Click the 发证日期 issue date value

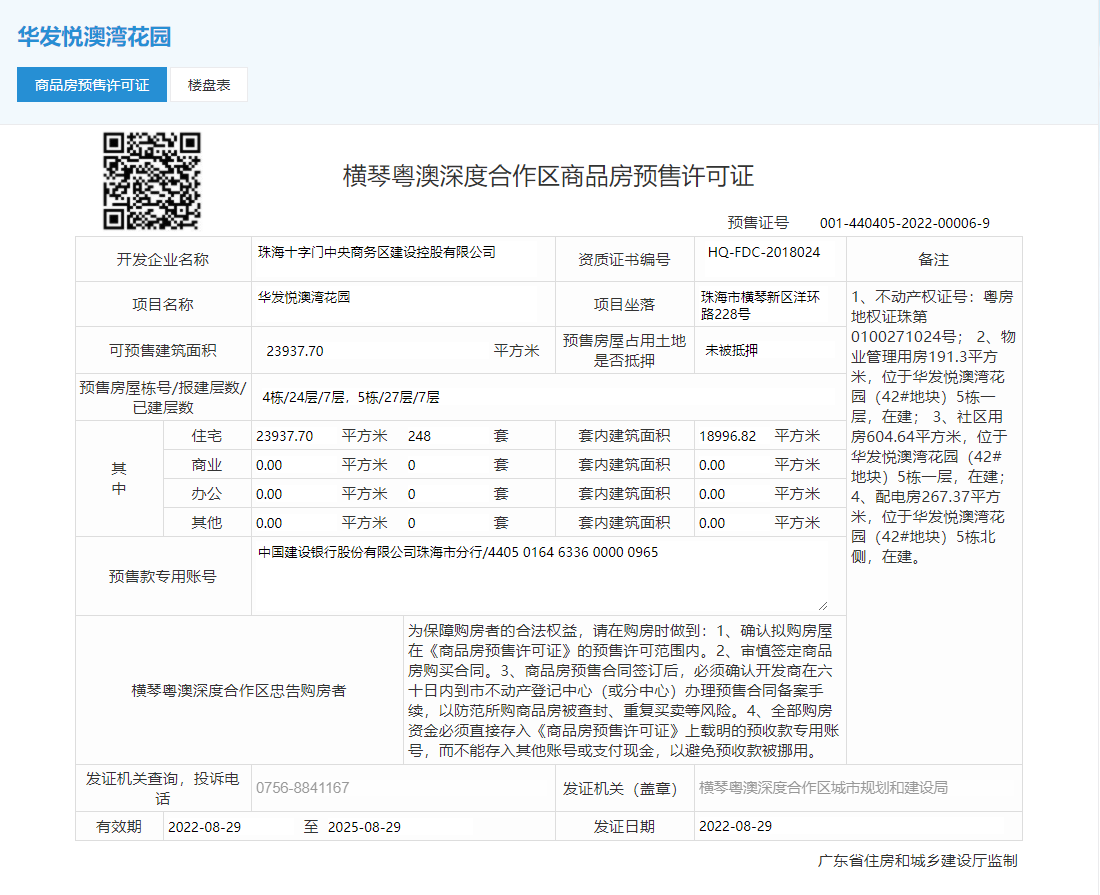[736, 826]
